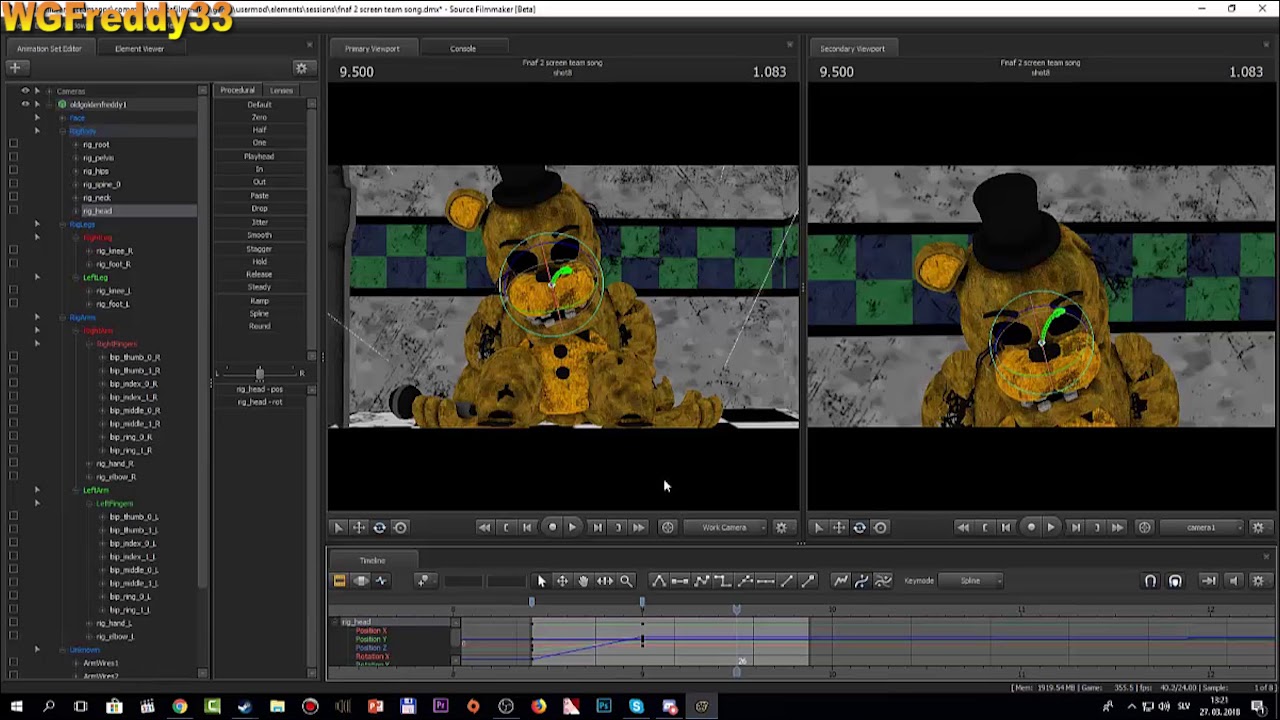Set flat tangent mode icon in timeline

(x=680, y=580)
